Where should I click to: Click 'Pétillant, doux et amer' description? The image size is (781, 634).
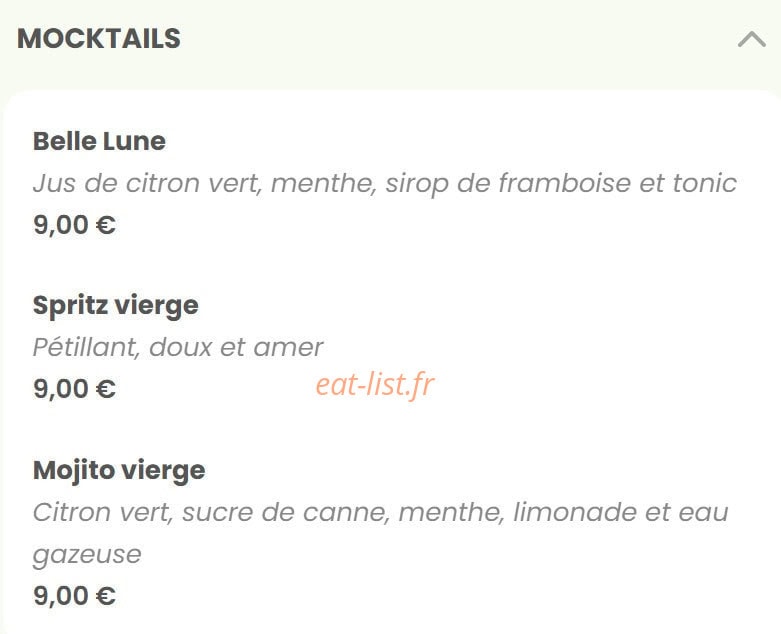[x=178, y=347]
